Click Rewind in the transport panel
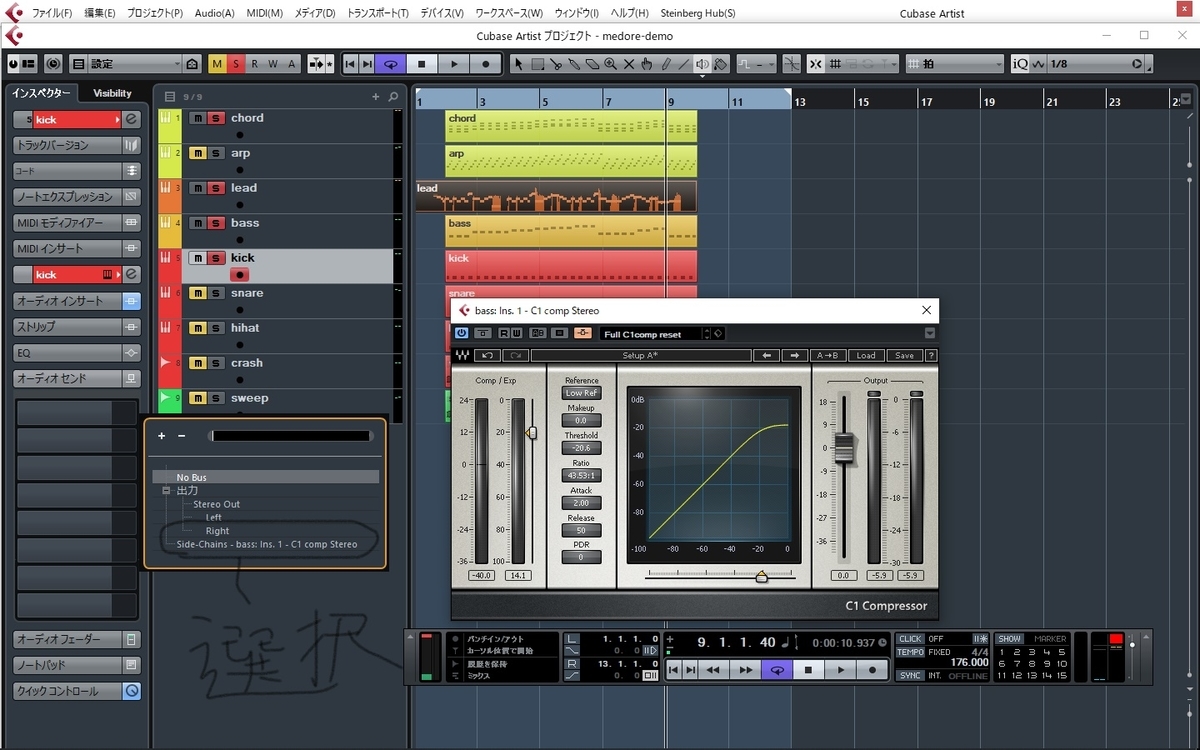The image size is (1200, 750). point(714,670)
